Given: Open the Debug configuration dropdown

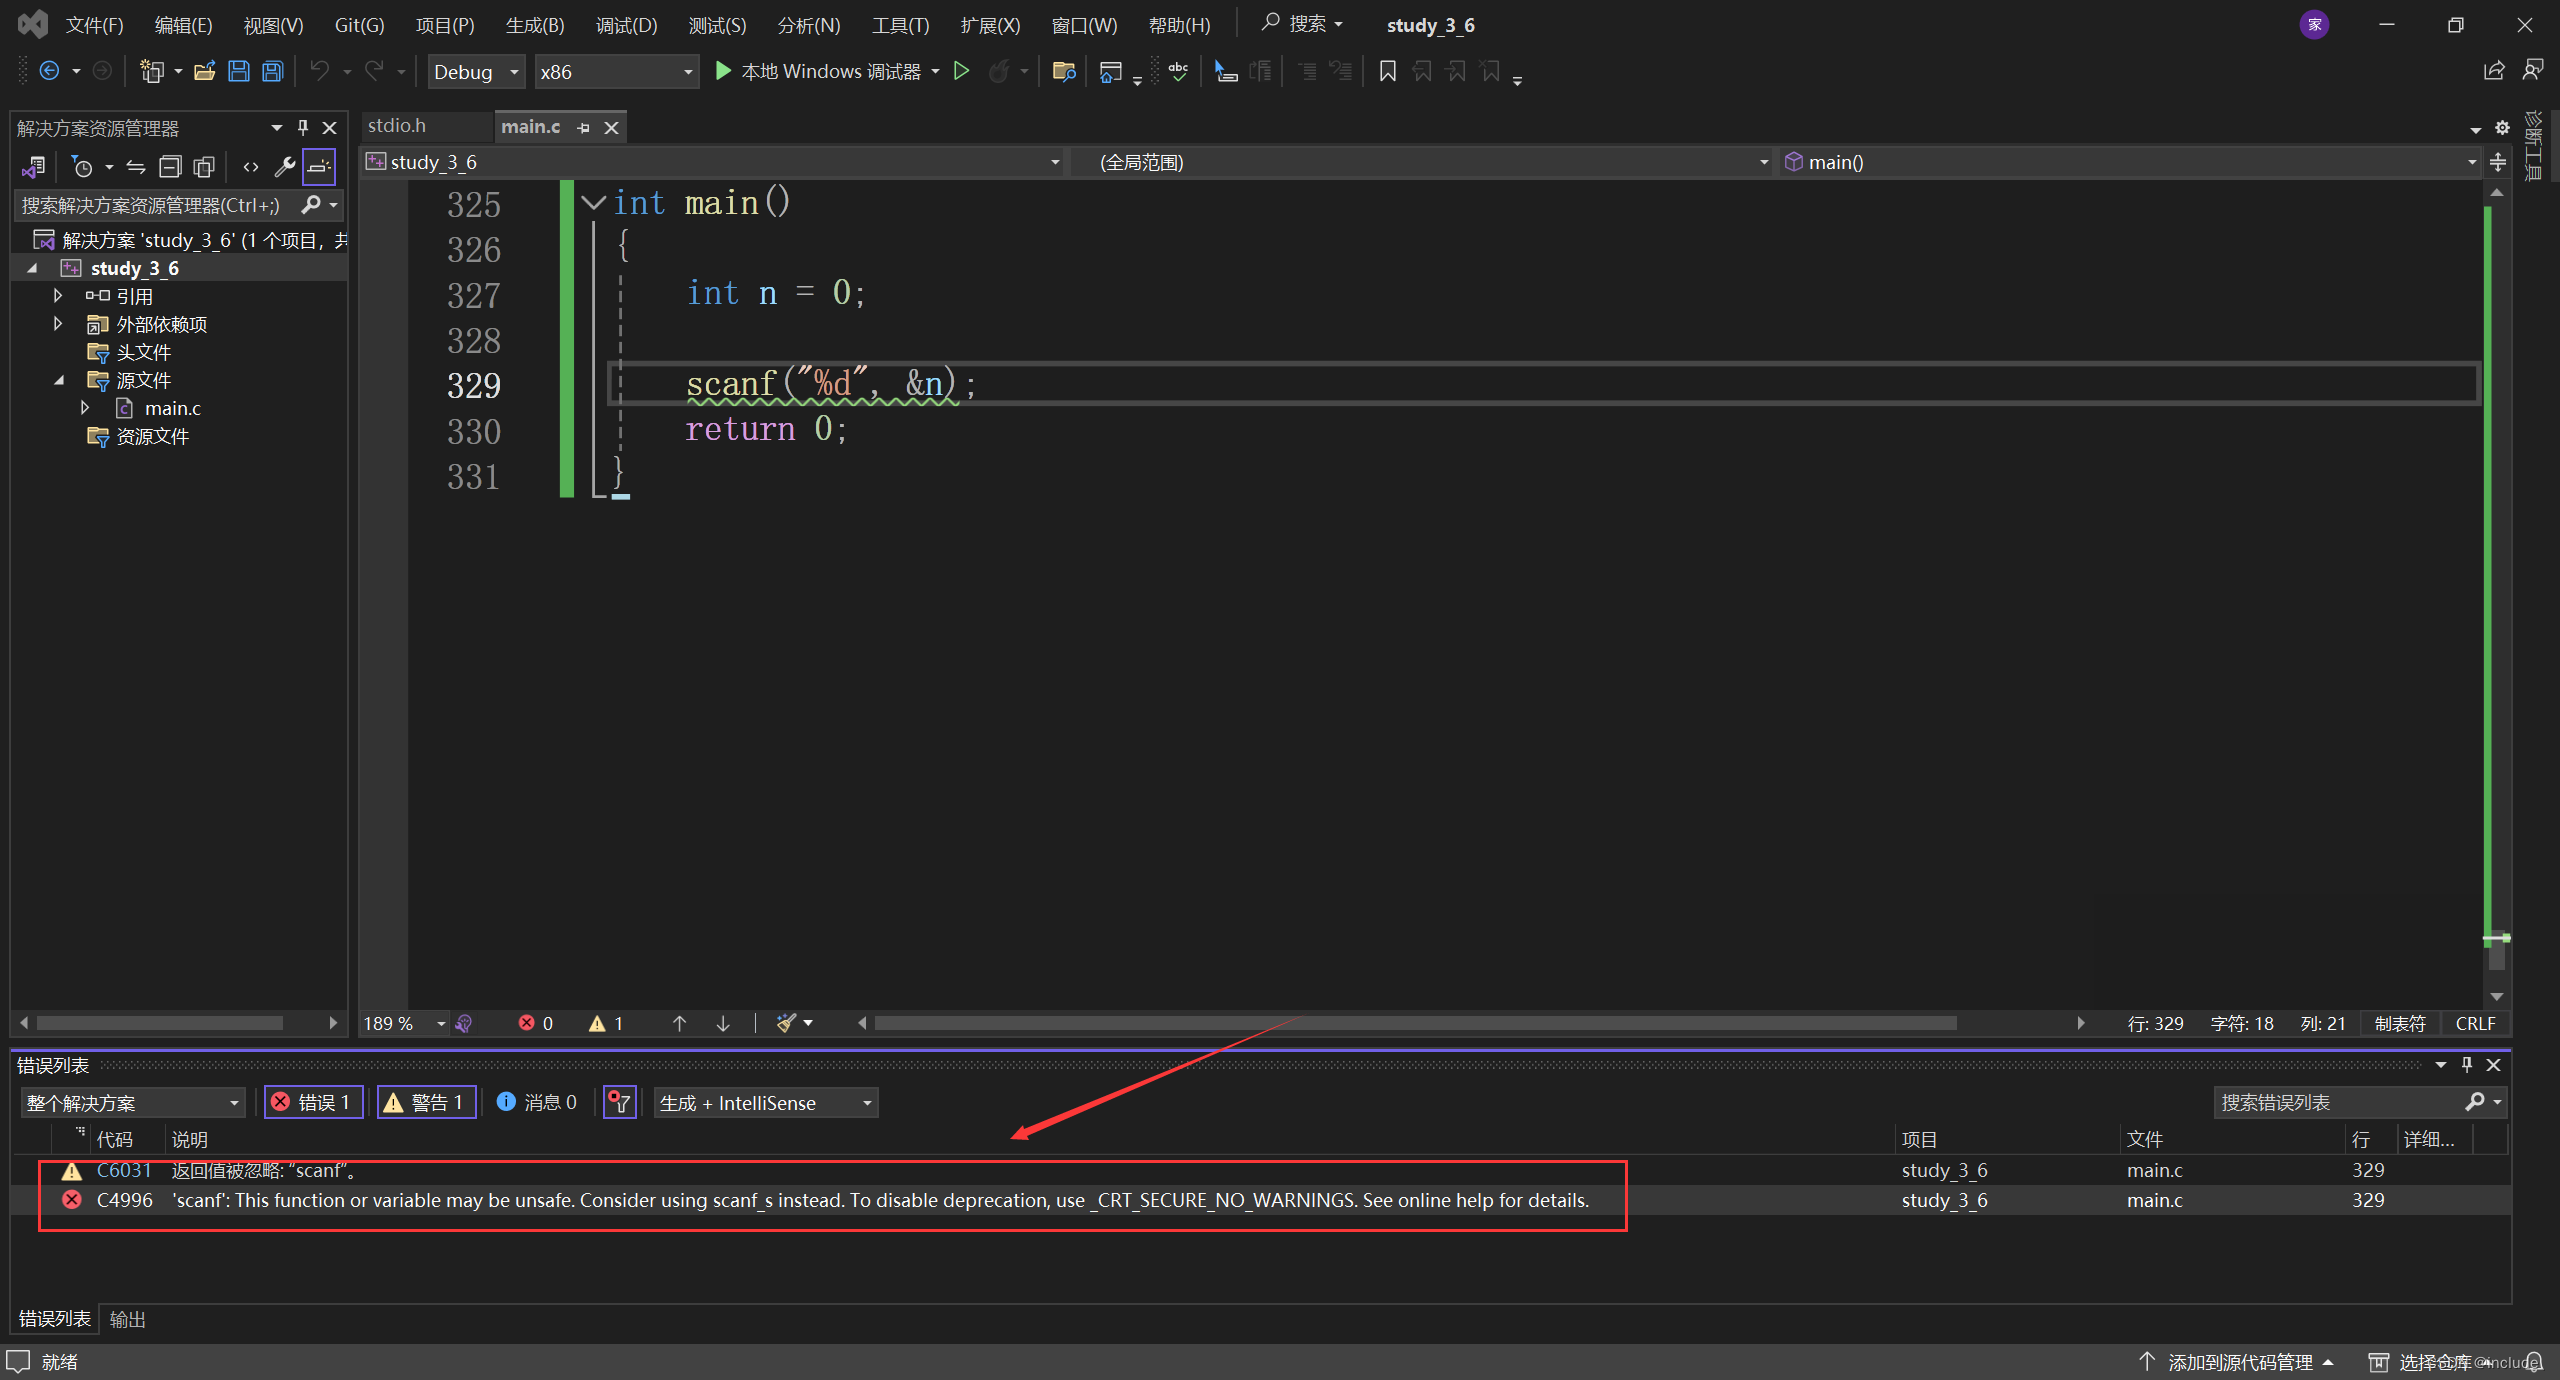Looking at the screenshot, I should pyautogui.click(x=476, y=72).
